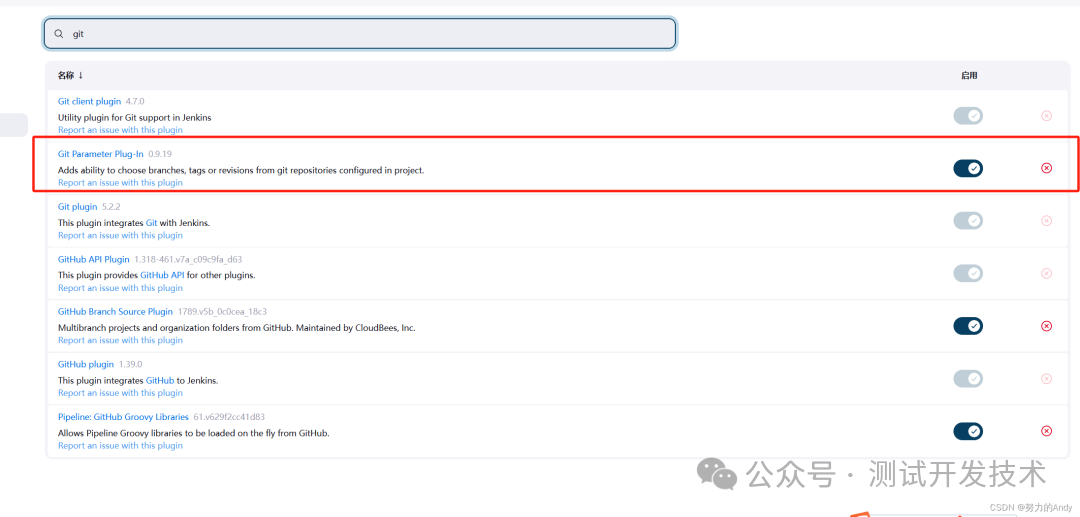Open the Git plugin 5.2.2 link
1080x517 pixels.
(78, 207)
